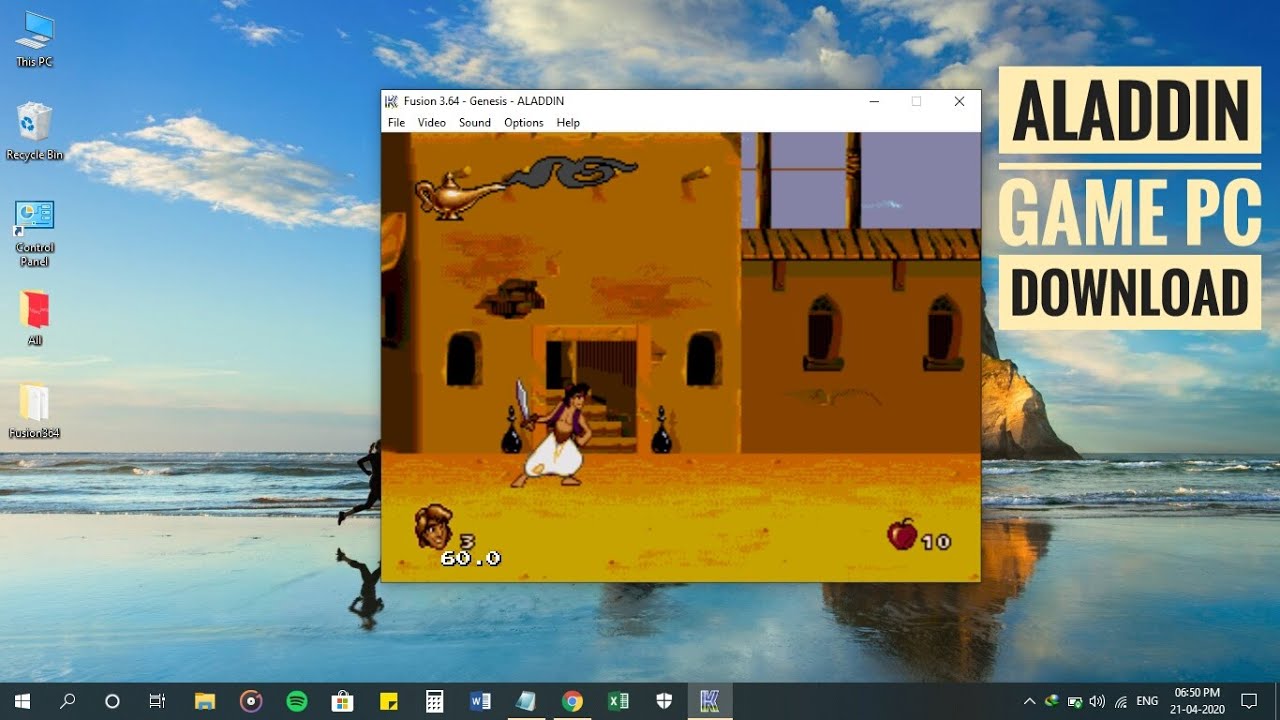Open taskbar Search magnifier
The height and width of the screenshot is (720, 1280).
pyautogui.click(x=67, y=701)
